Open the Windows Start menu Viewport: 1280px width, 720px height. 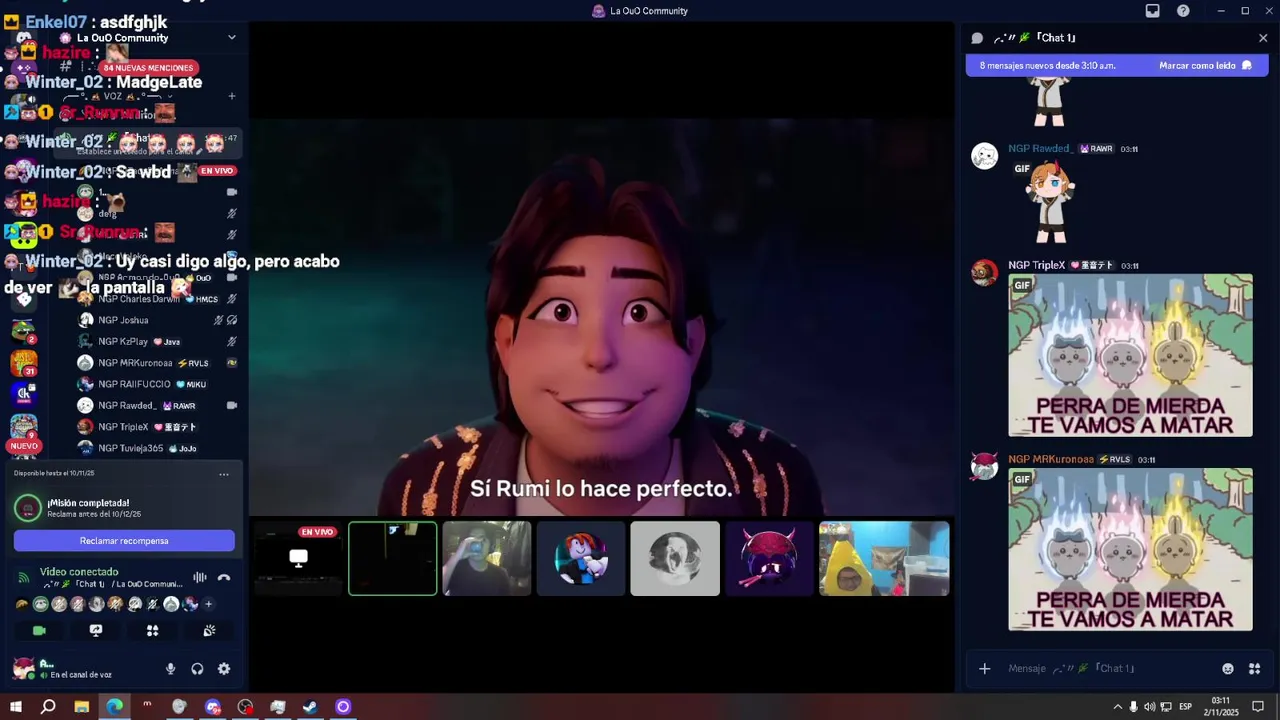(x=16, y=707)
